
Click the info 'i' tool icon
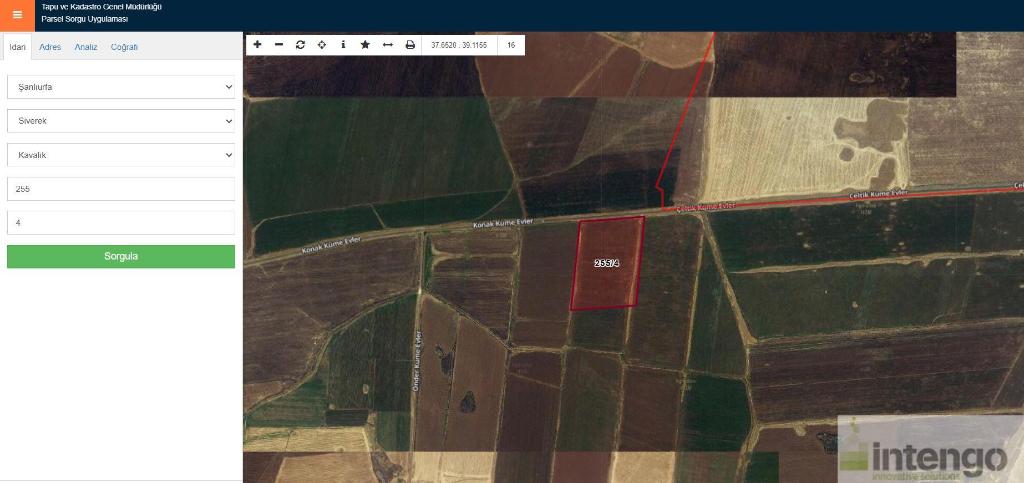click(x=343, y=45)
